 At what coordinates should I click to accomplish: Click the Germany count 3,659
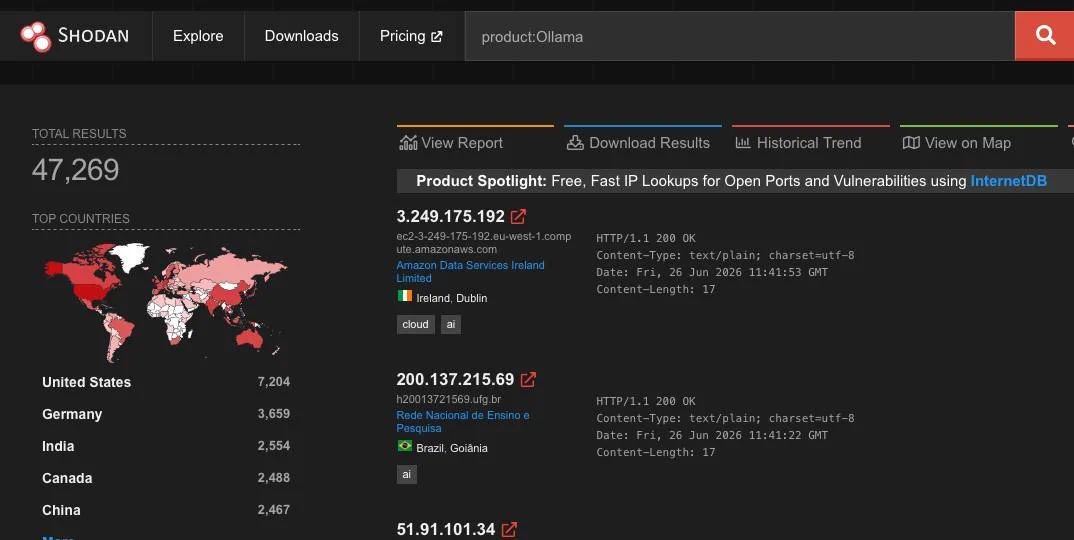[x=274, y=414]
